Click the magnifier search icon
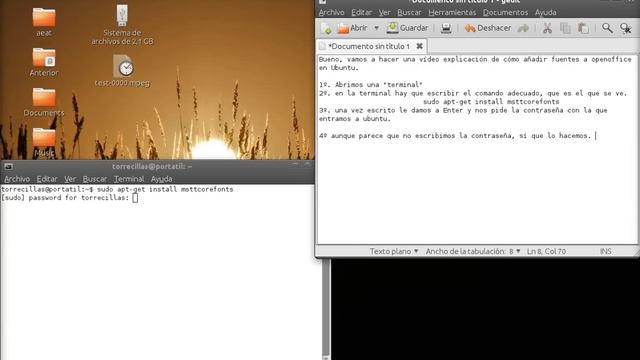The width and height of the screenshot is (640, 360). (607, 28)
